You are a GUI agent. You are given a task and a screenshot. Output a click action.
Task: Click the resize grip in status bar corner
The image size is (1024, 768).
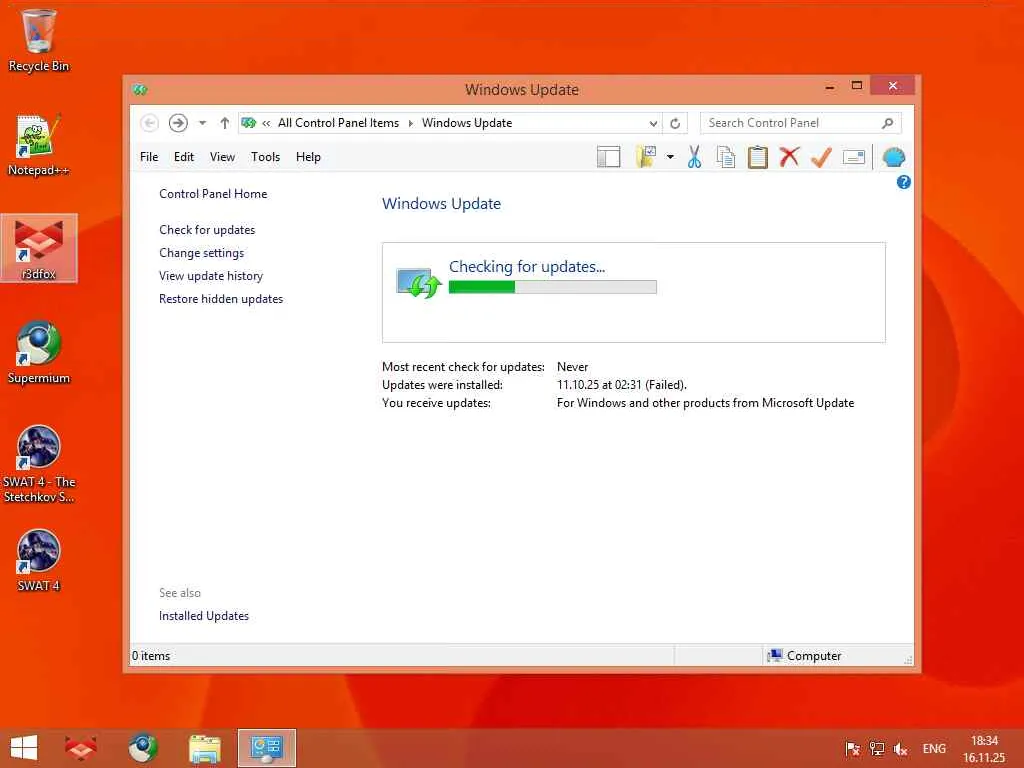click(908, 660)
